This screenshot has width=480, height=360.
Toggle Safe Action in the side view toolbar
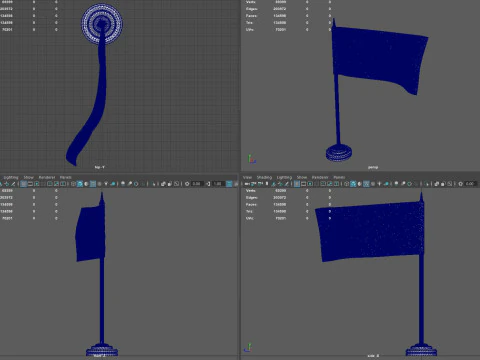(330, 184)
